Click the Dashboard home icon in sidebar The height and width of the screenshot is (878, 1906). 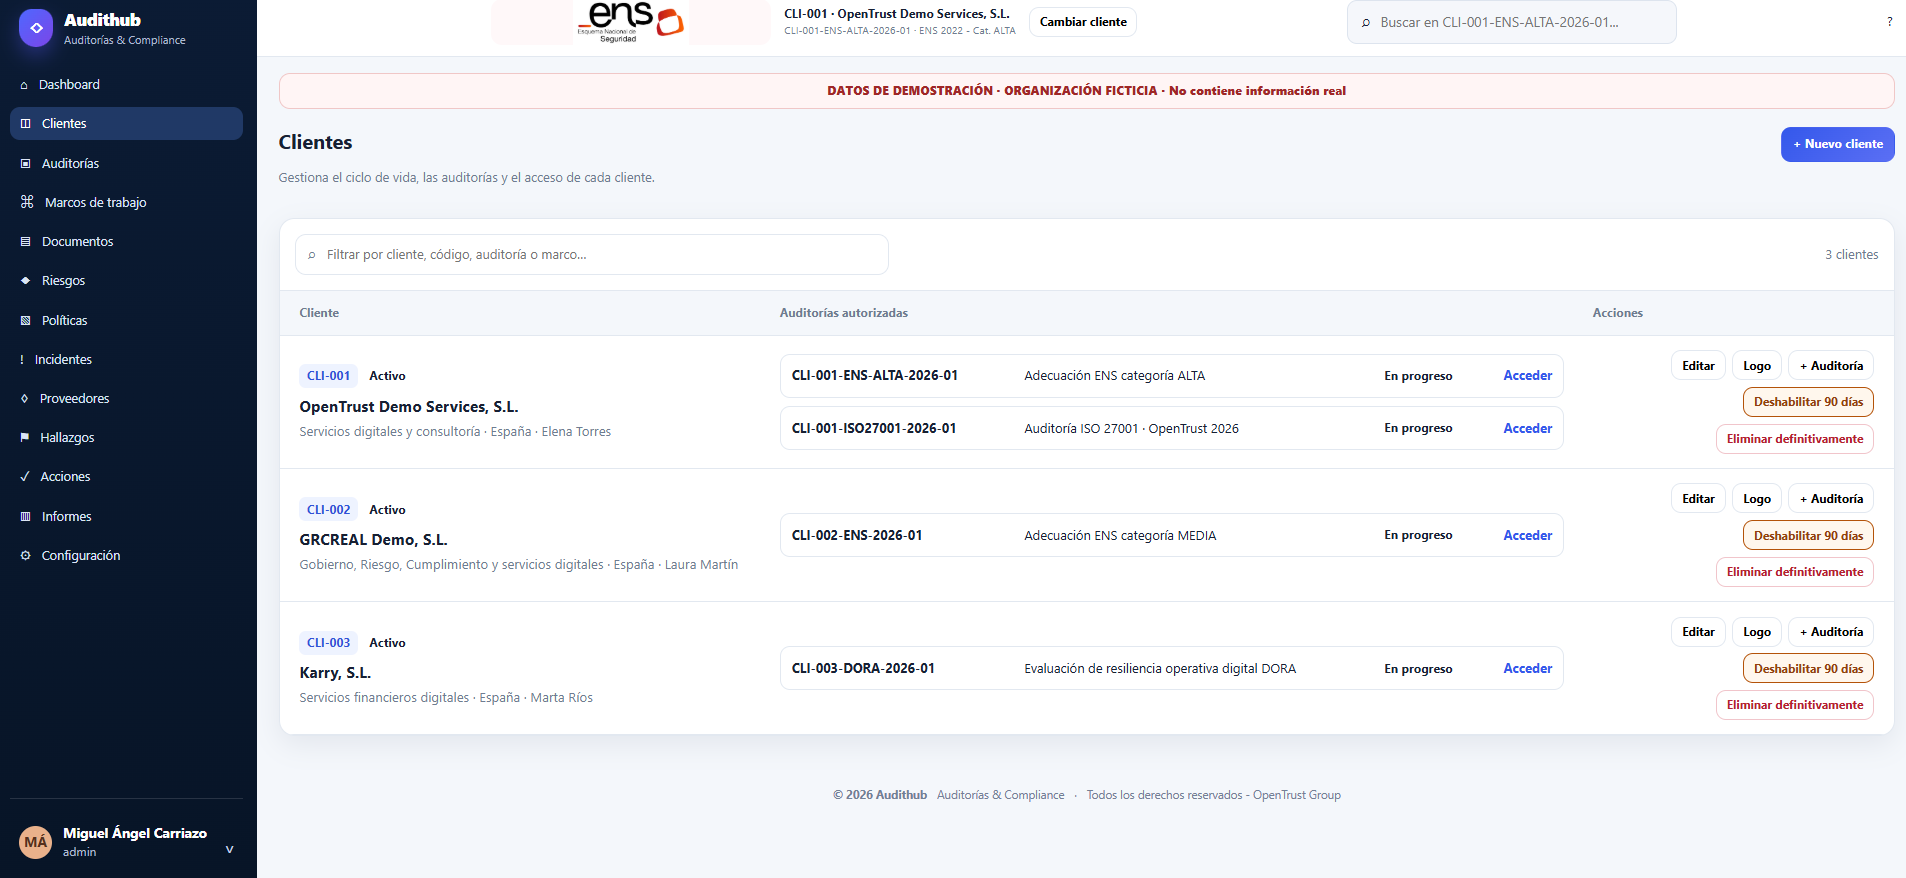[x=24, y=85]
